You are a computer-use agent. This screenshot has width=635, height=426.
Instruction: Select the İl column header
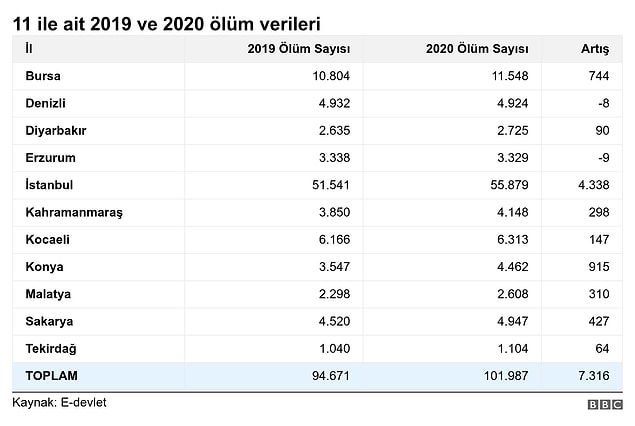tap(29, 49)
